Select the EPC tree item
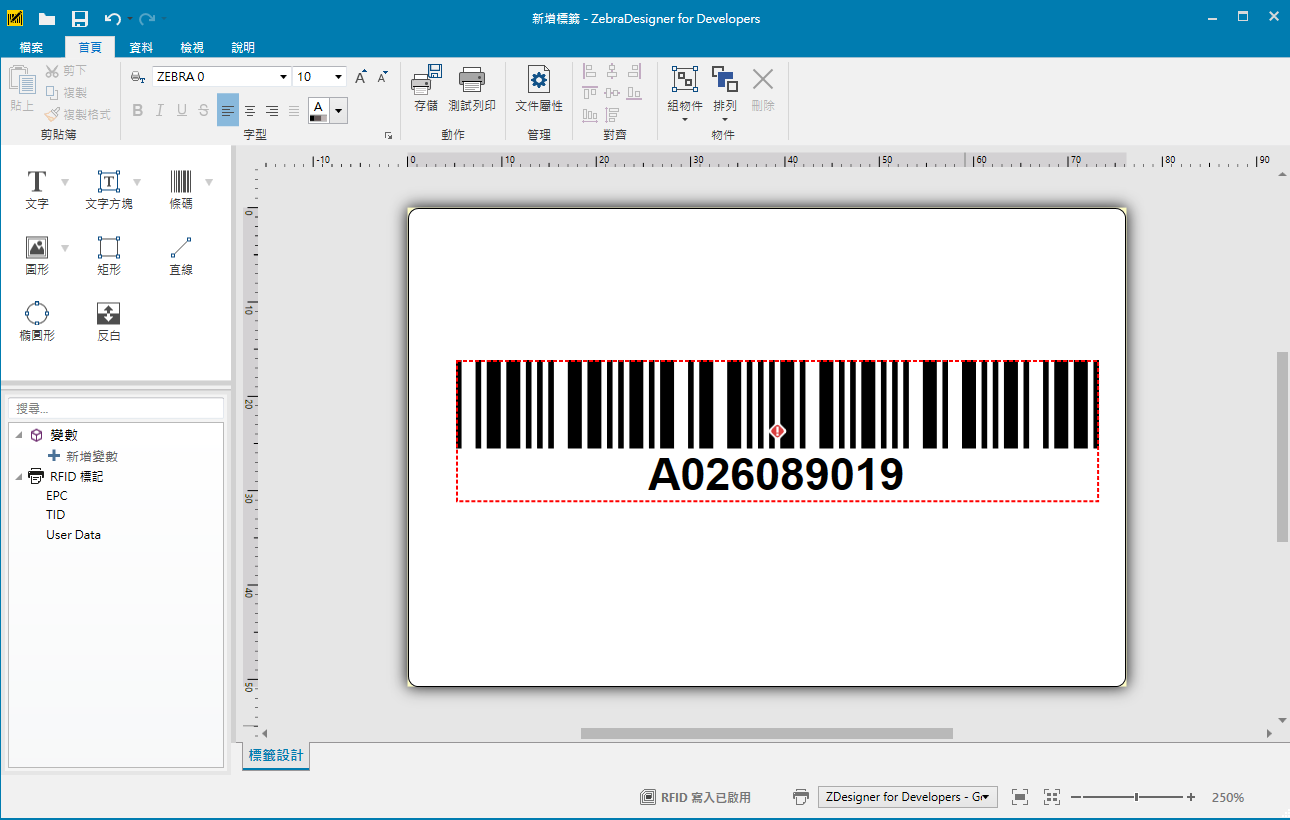 pyautogui.click(x=57, y=495)
